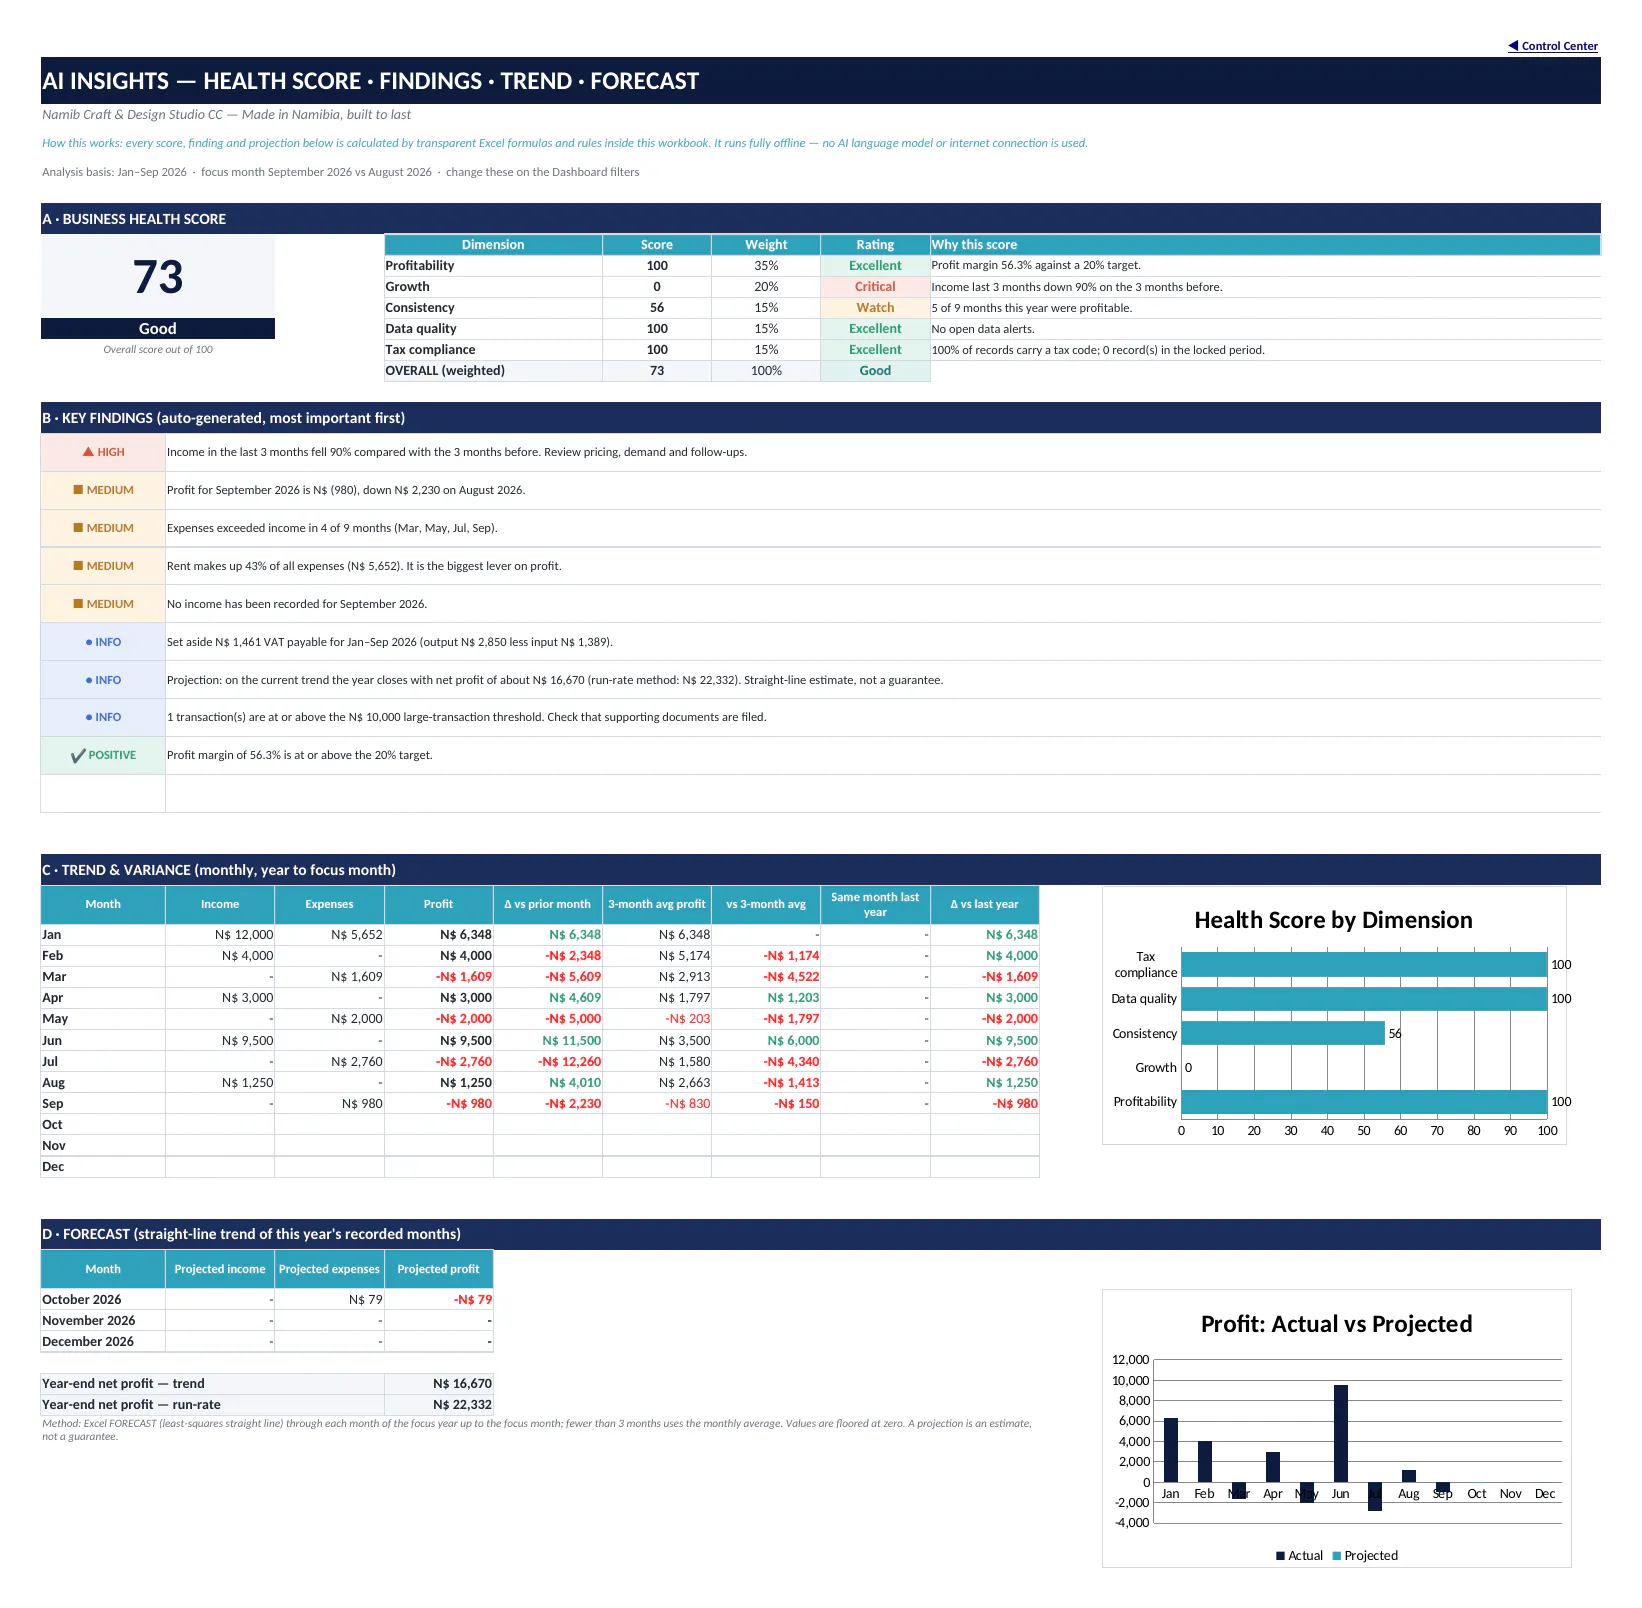Viewport: 1642px width, 1608px height.
Task: Click the Jan bar in profit chart
Action: 1171,1450
